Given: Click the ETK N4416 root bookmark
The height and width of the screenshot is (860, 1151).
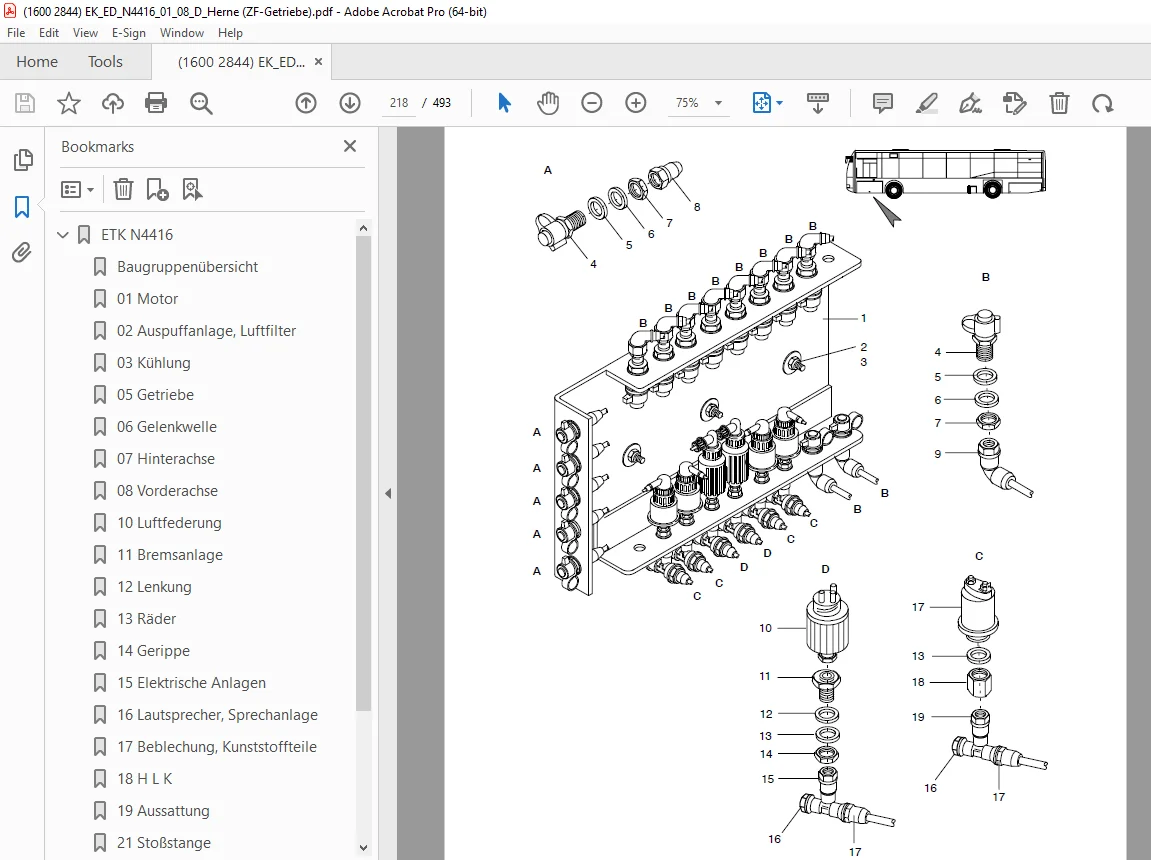Looking at the screenshot, I should click(x=137, y=235).
